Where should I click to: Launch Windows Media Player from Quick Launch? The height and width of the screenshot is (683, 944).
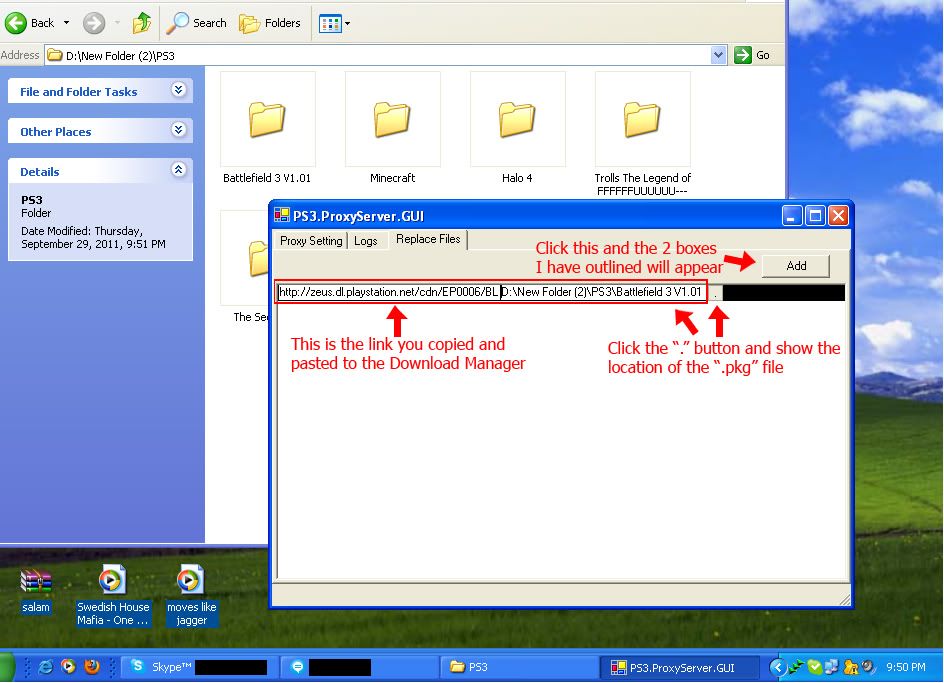pos(69,667)
